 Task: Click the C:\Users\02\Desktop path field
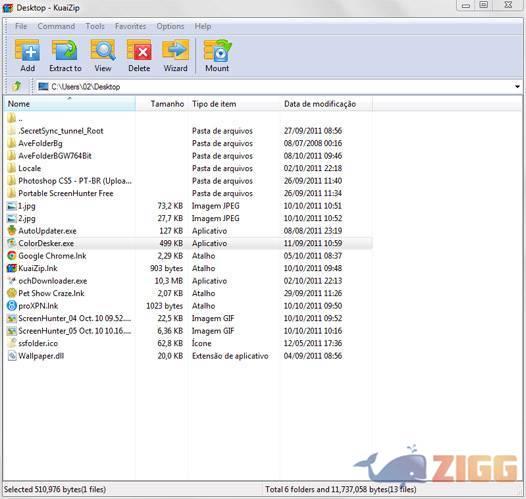(x=275, y=87)
